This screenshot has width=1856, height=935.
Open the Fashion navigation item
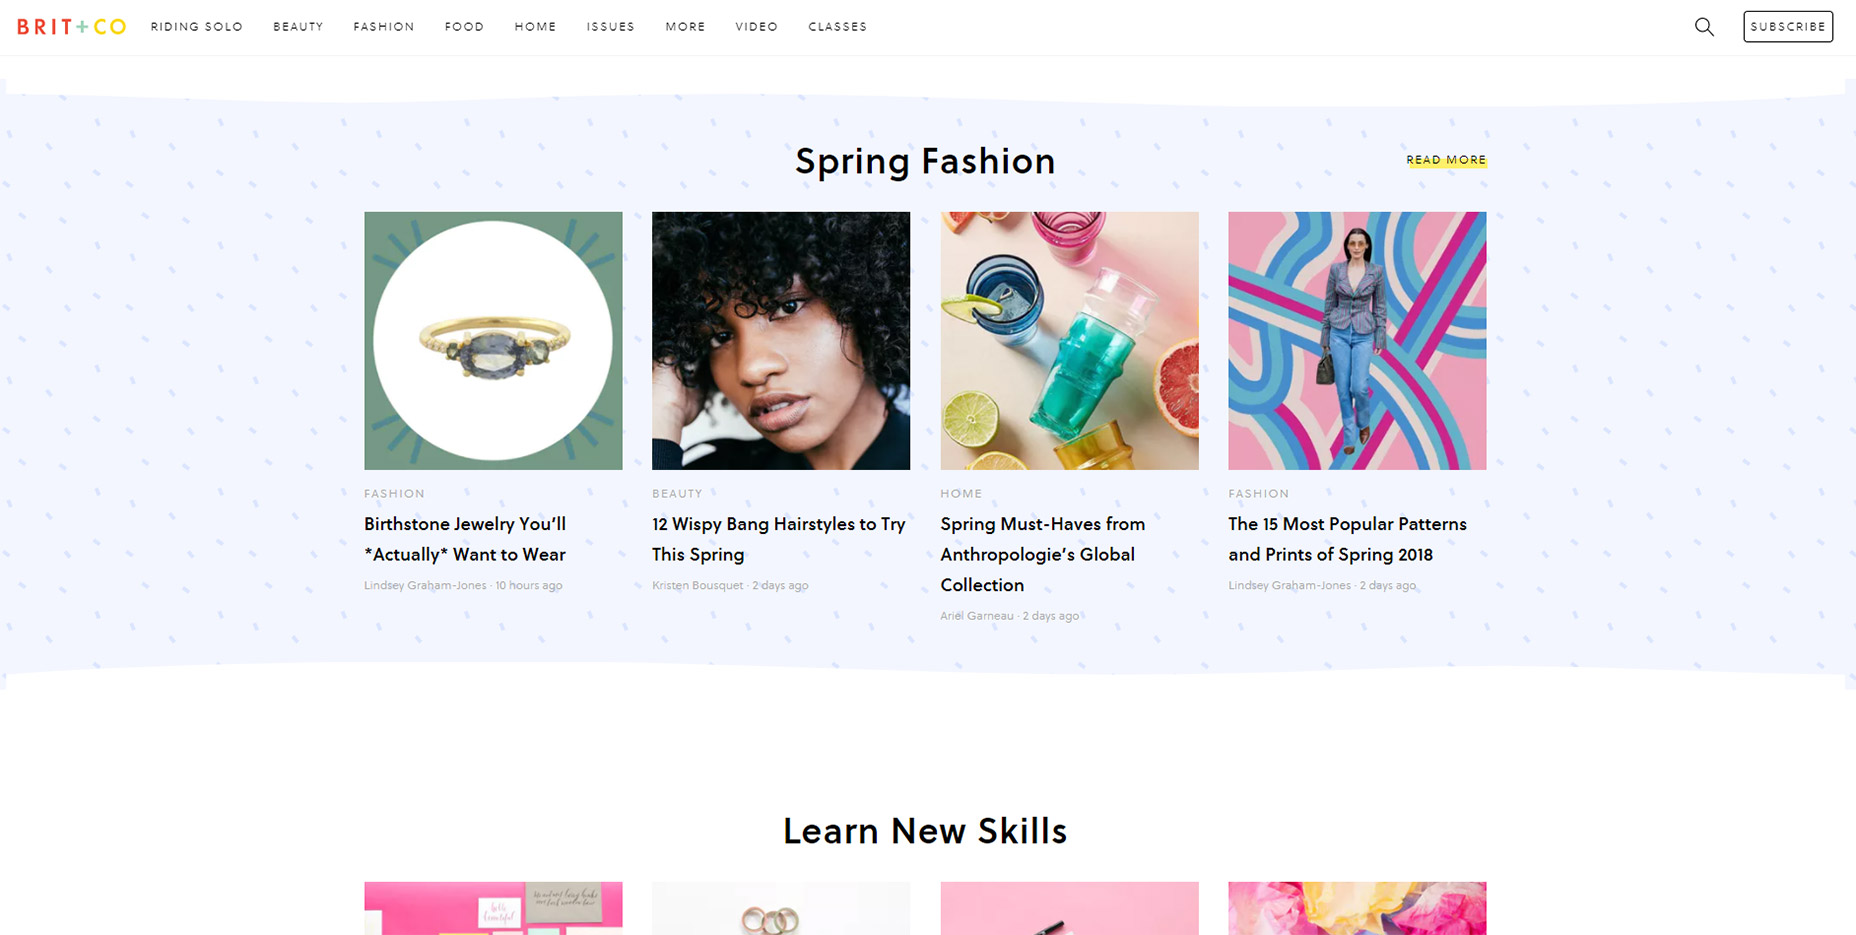click(384, 27)
